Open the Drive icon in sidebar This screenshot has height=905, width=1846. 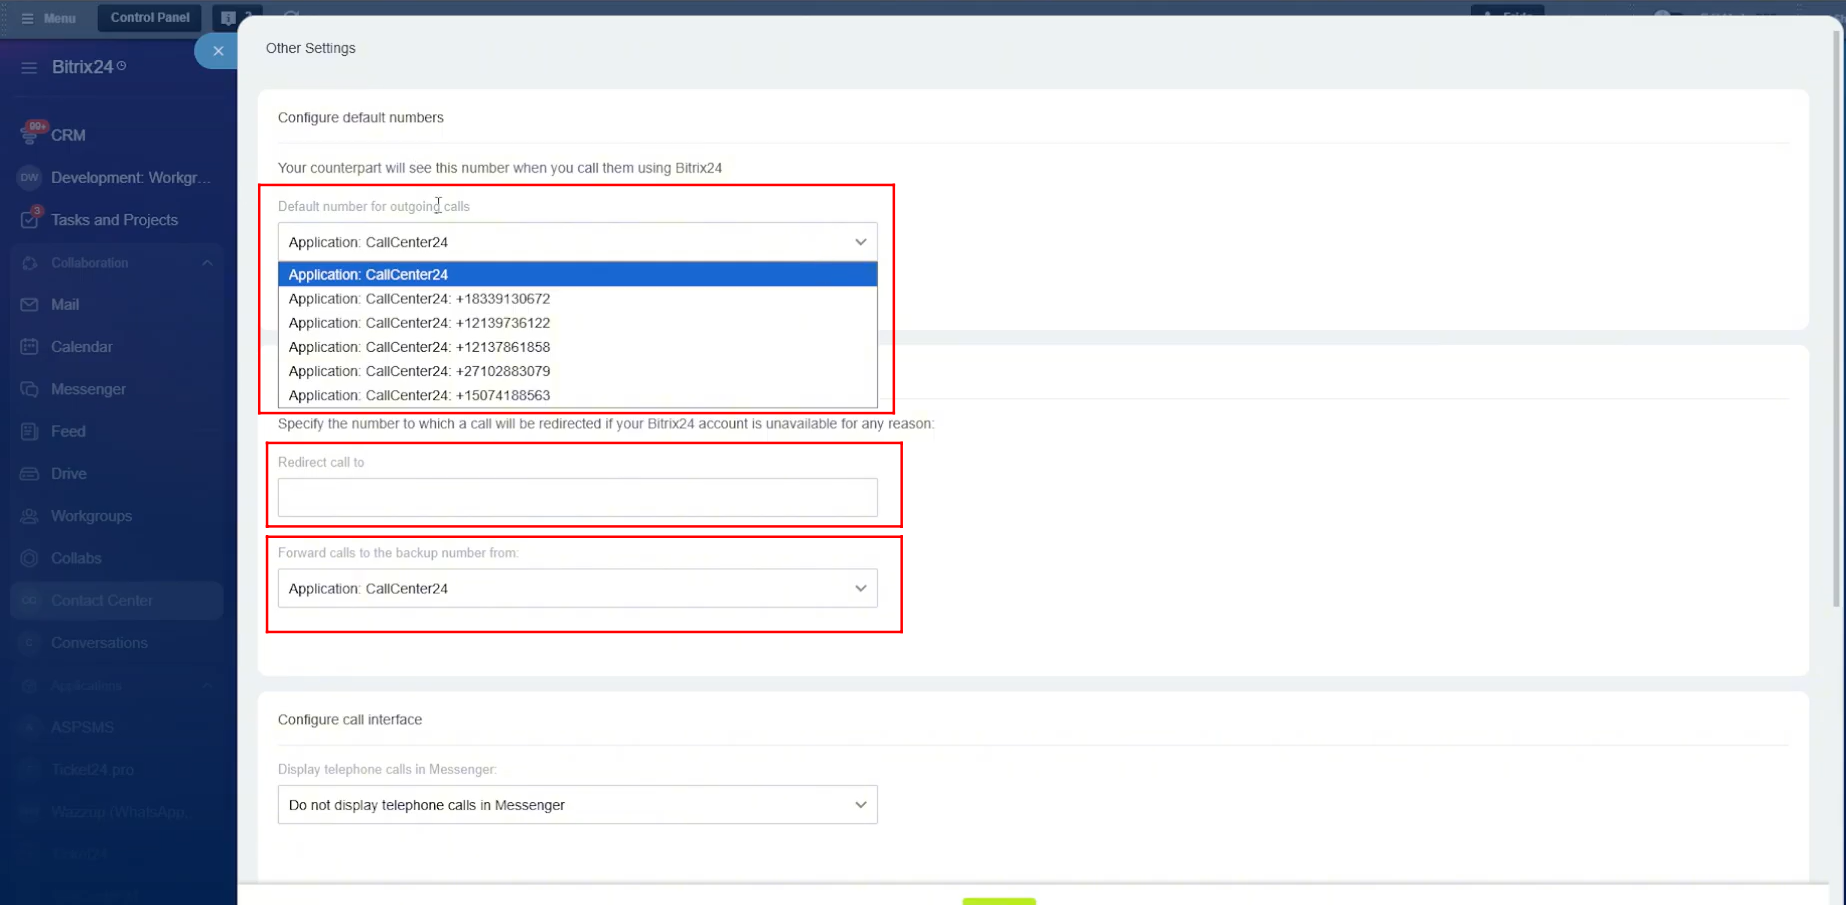[x=30, y=474]
